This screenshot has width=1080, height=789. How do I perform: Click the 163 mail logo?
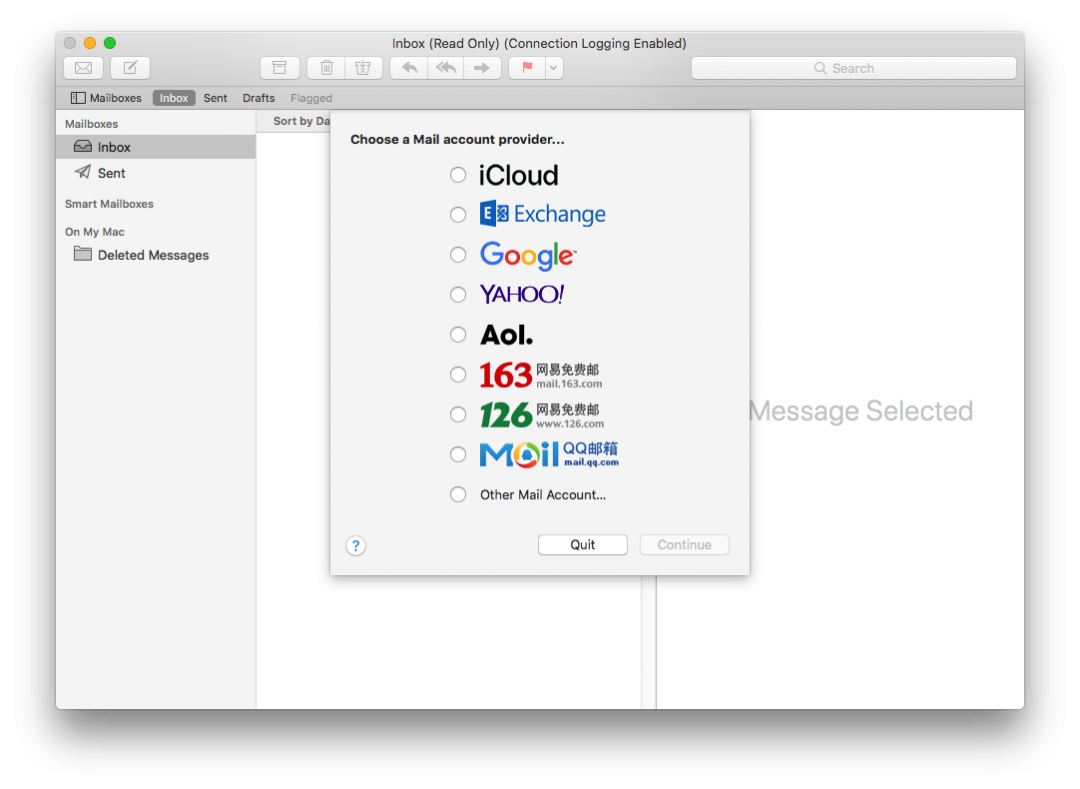tap(541, 375)
